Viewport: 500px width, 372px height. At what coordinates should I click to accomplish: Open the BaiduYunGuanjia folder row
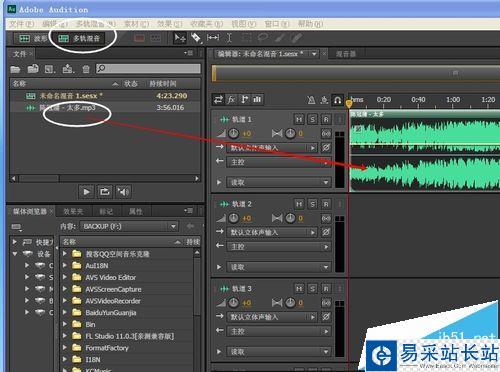(x=127, y=313)
